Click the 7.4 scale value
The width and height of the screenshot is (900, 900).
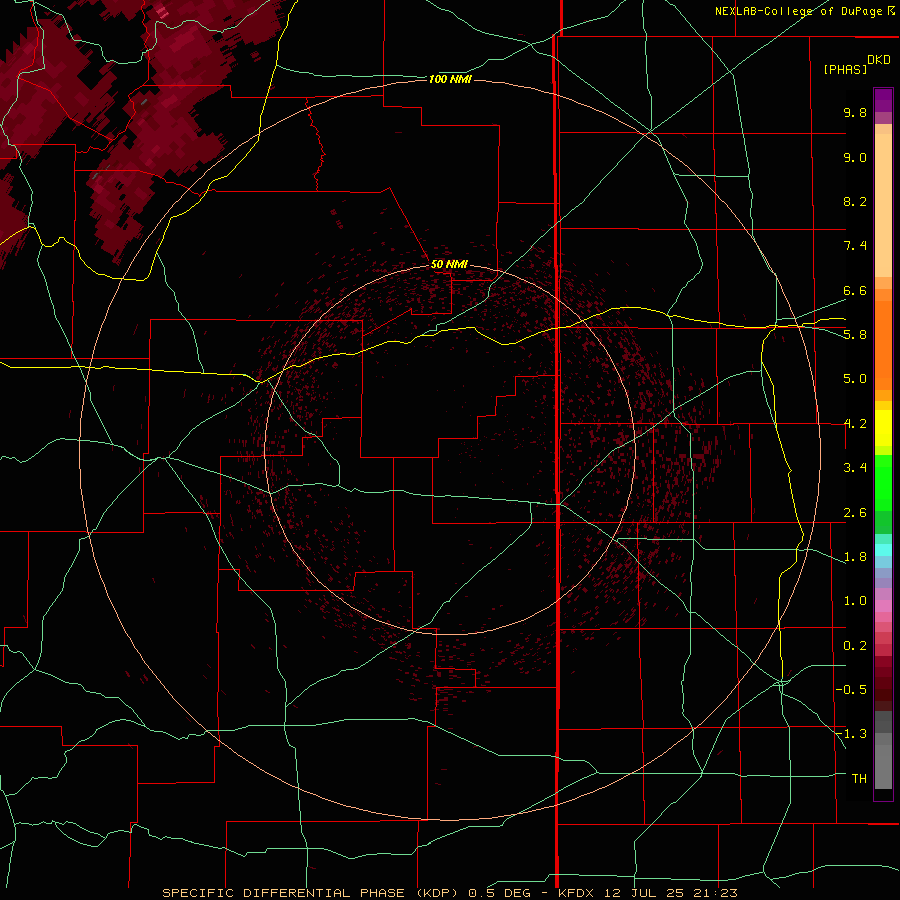tap(855, 246)
